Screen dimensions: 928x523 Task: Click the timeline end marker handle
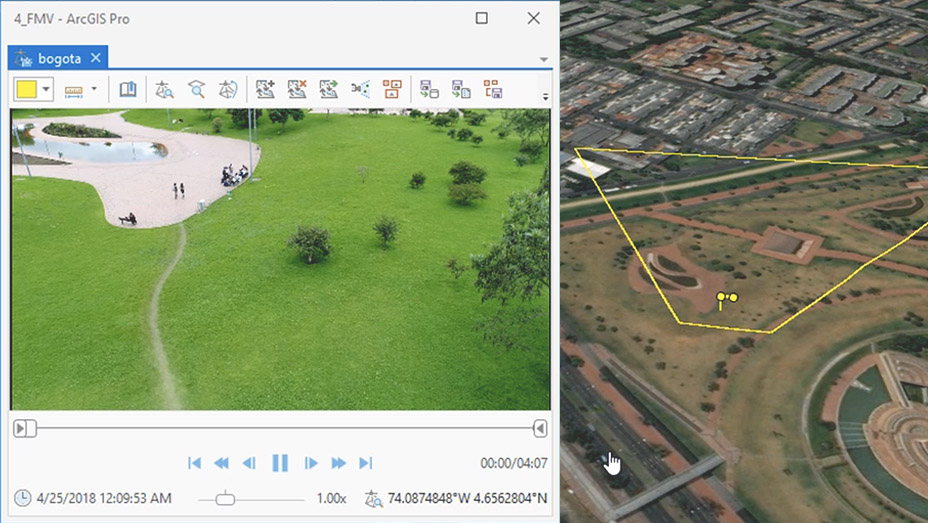point(540,428)
